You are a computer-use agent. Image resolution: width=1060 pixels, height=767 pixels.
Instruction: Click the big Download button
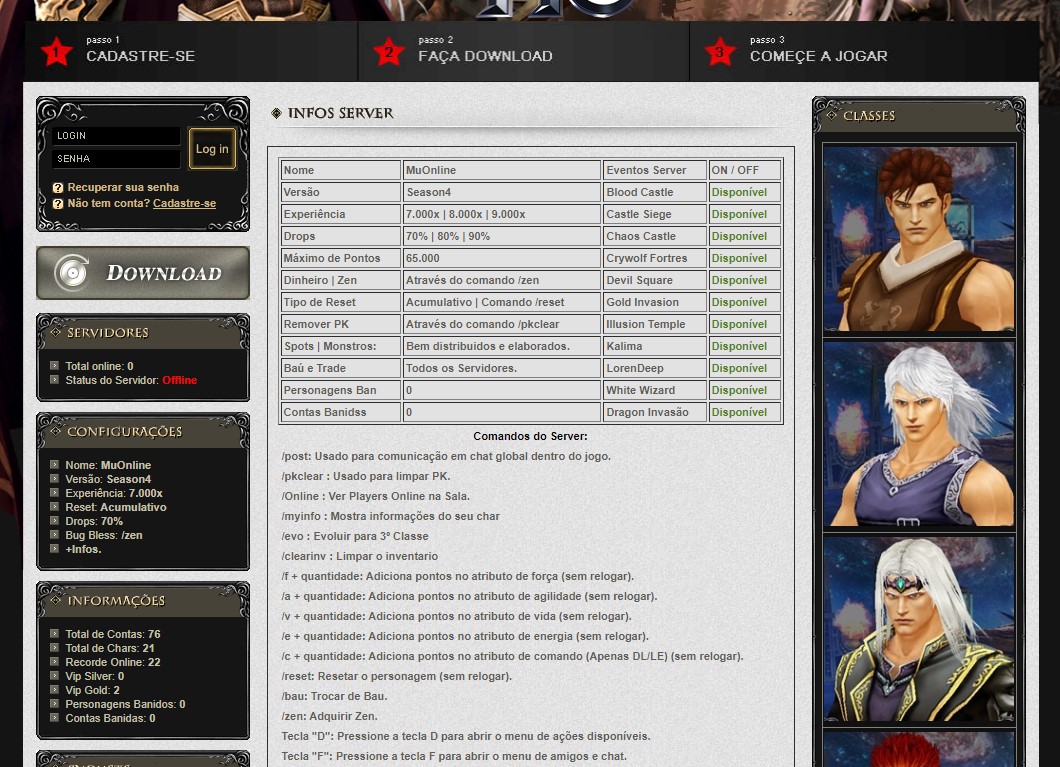[143, 273]
